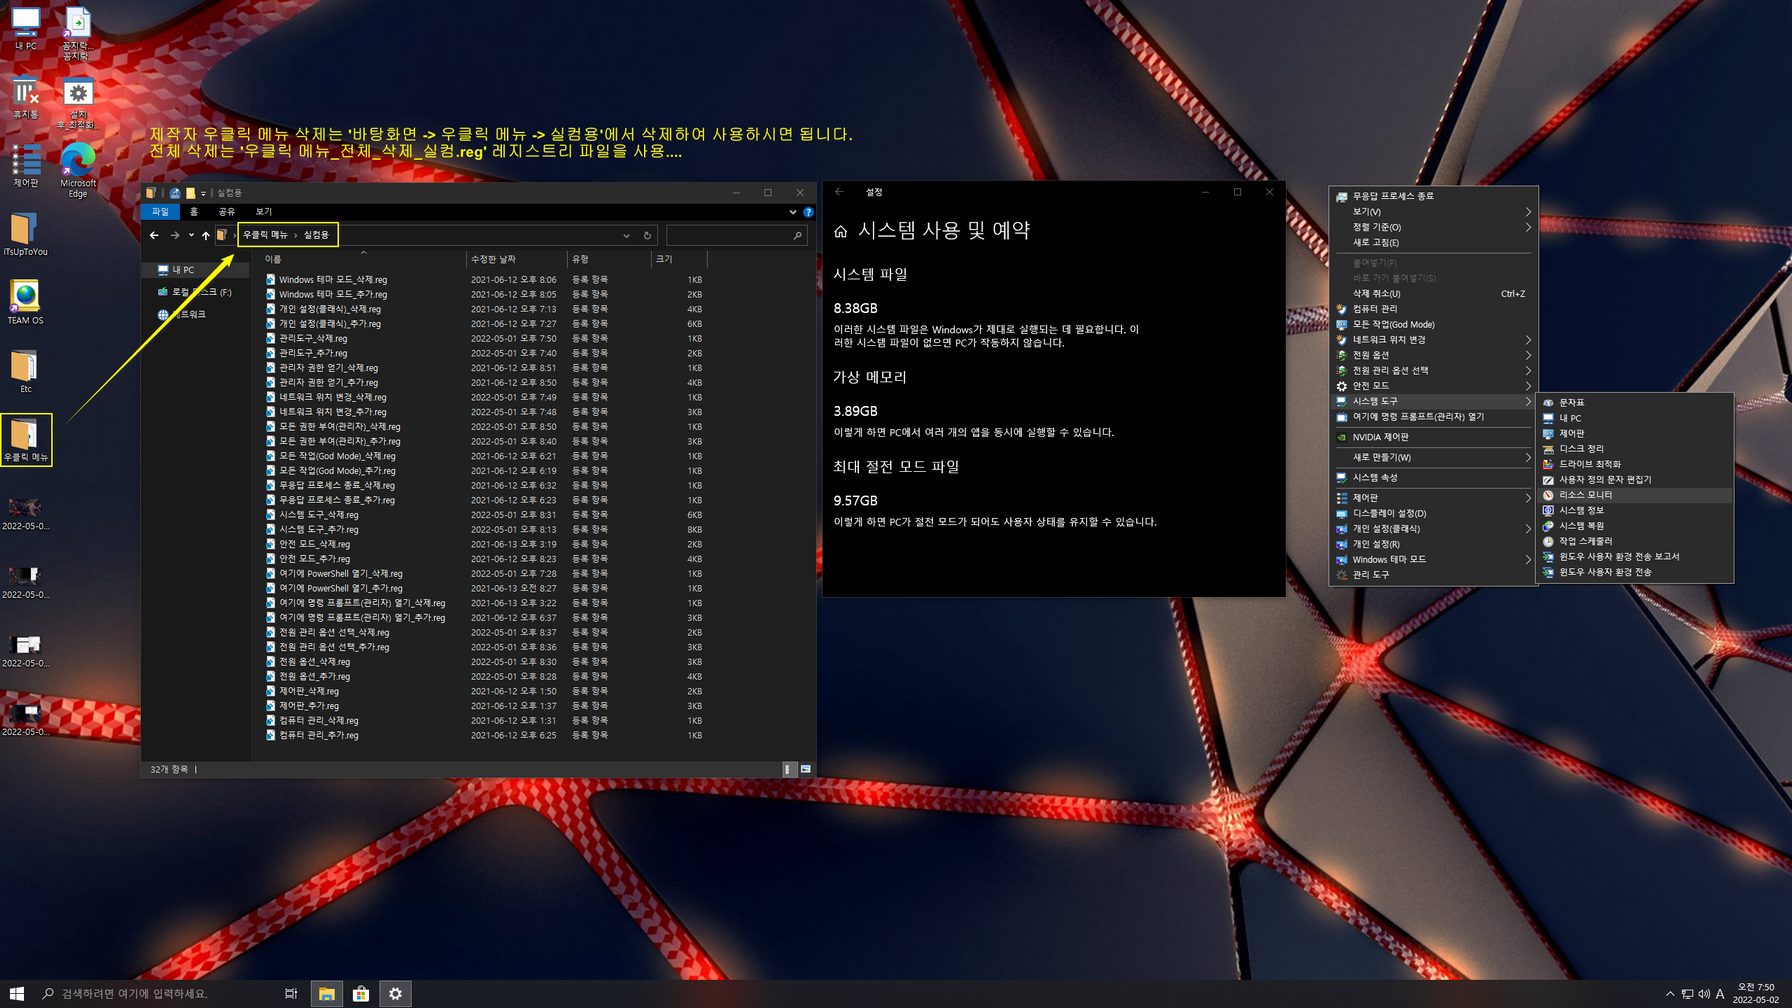Expand the 보기(V) context submenu
The image size is (1792, 1008).
click(1433, 212)
